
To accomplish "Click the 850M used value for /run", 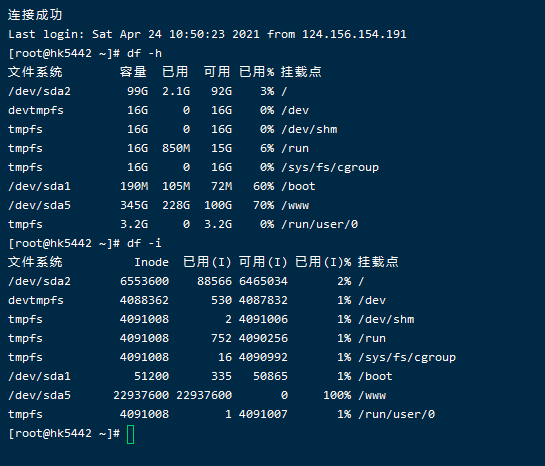I will [176, 148].
